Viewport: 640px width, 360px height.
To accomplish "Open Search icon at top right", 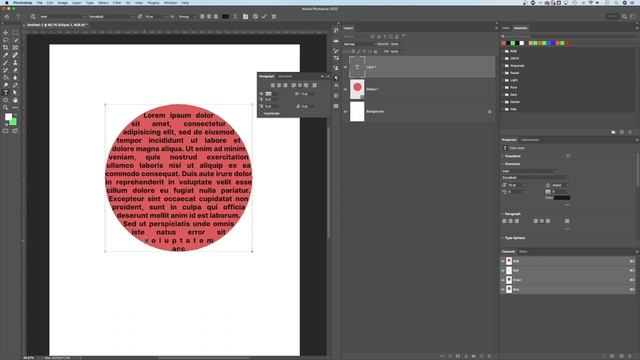I will point(624,17).
